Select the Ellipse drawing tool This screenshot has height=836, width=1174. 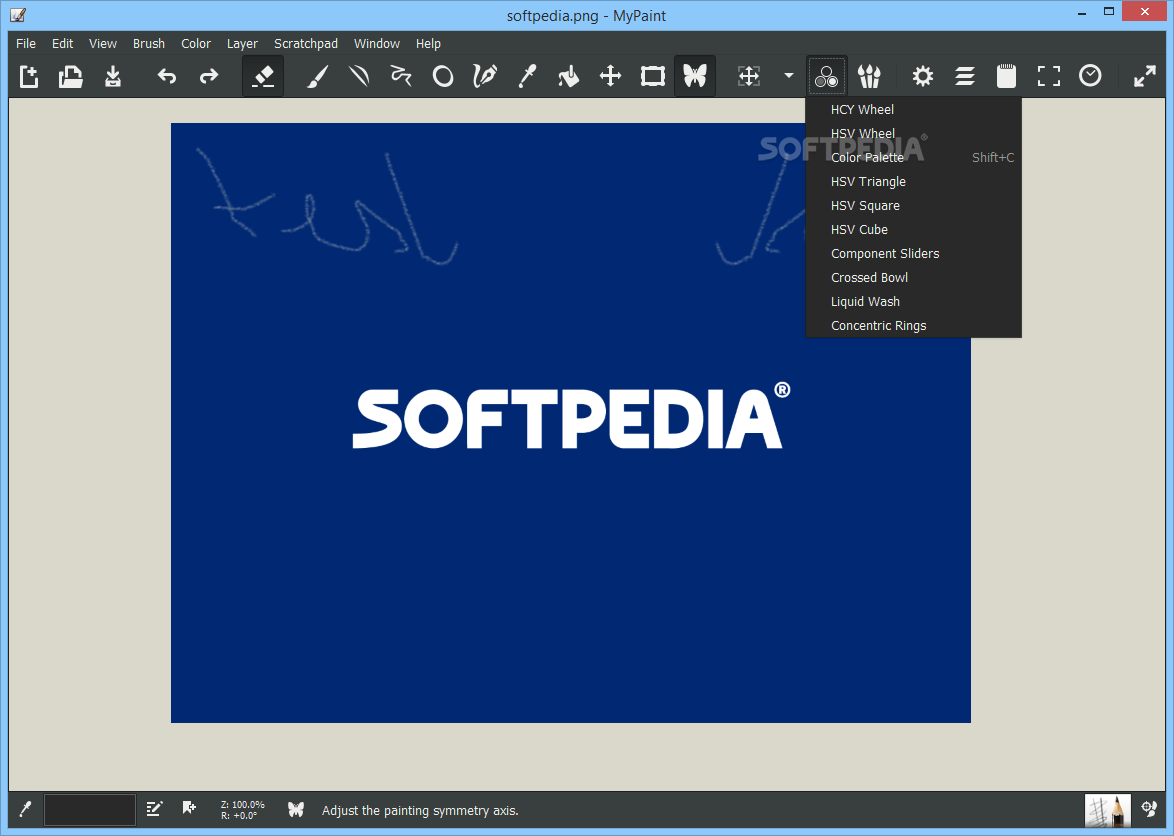coord(443,76)
